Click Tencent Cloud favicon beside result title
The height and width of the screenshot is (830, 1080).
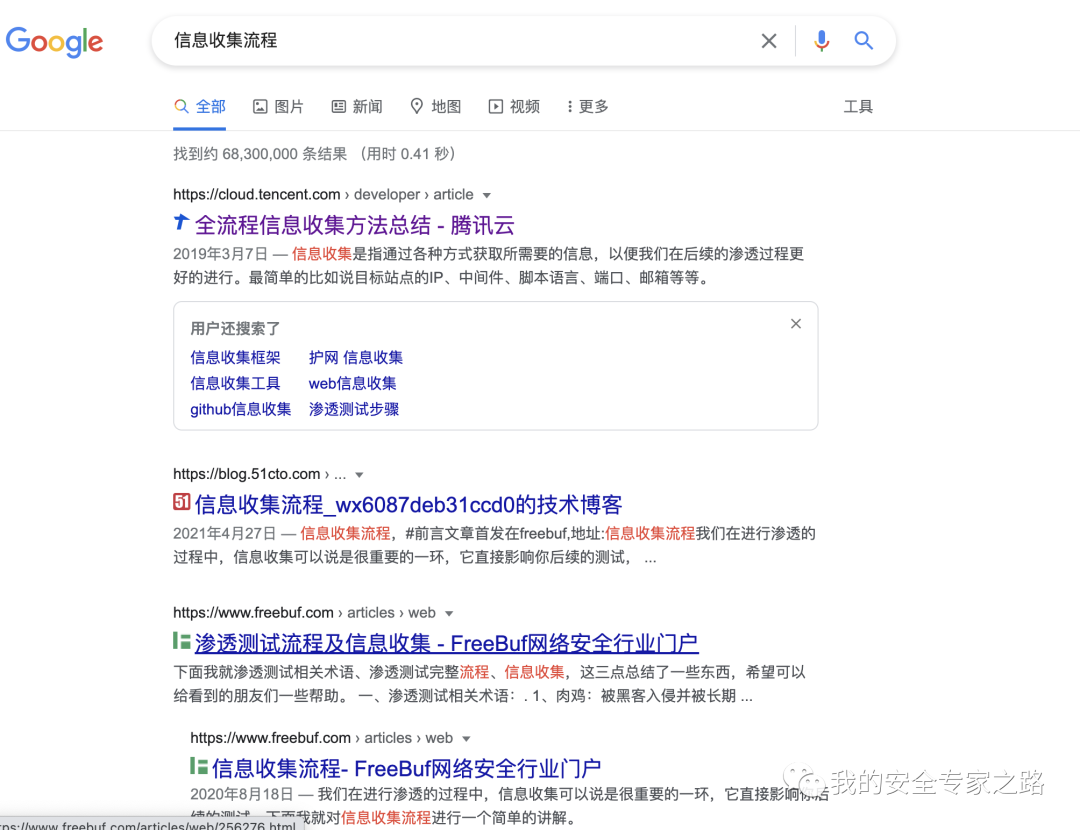(181, 222)
